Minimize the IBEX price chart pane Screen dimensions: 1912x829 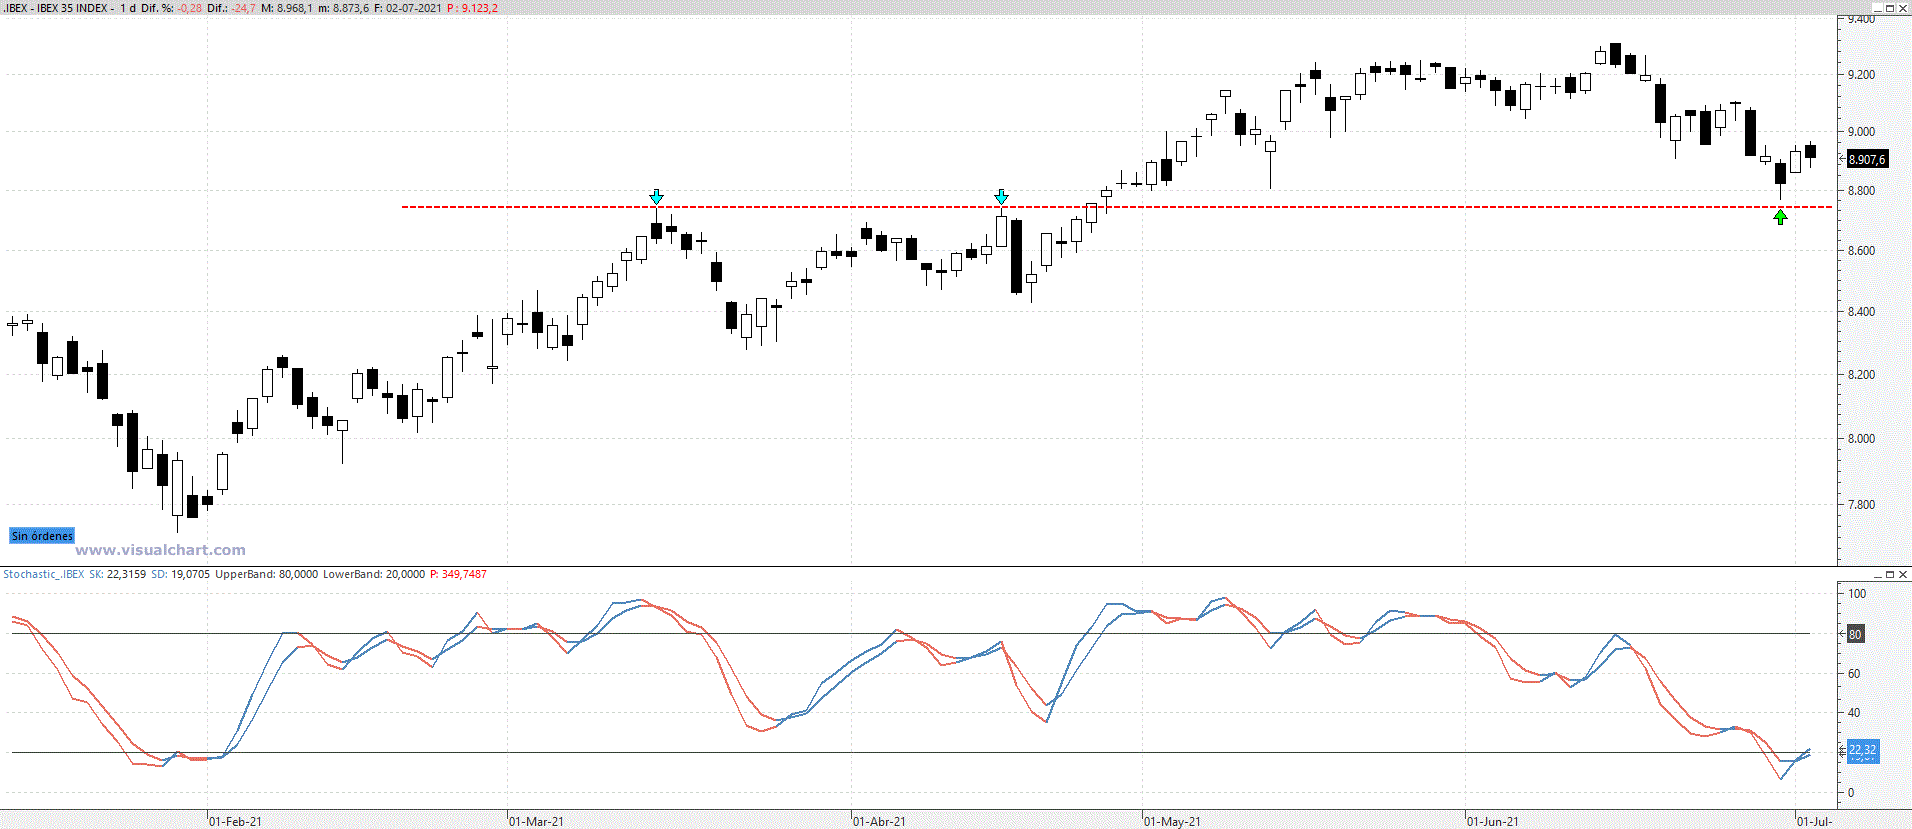(x=1878, y=8)
